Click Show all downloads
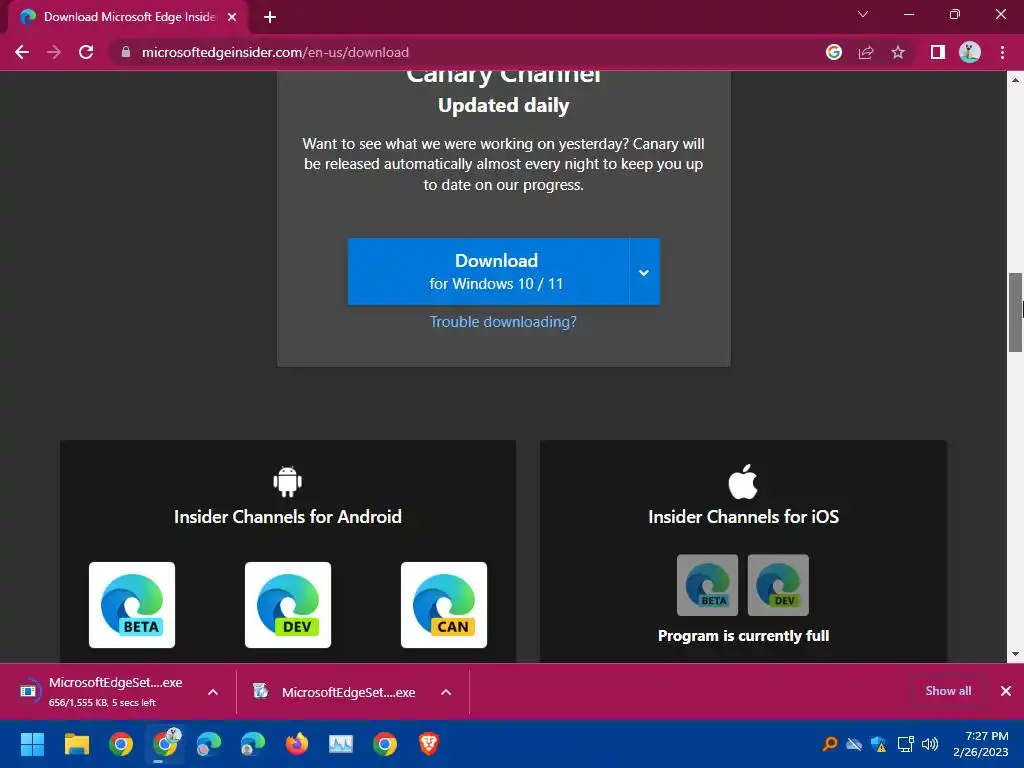1024x768 pixels. (x=948, y=691)
